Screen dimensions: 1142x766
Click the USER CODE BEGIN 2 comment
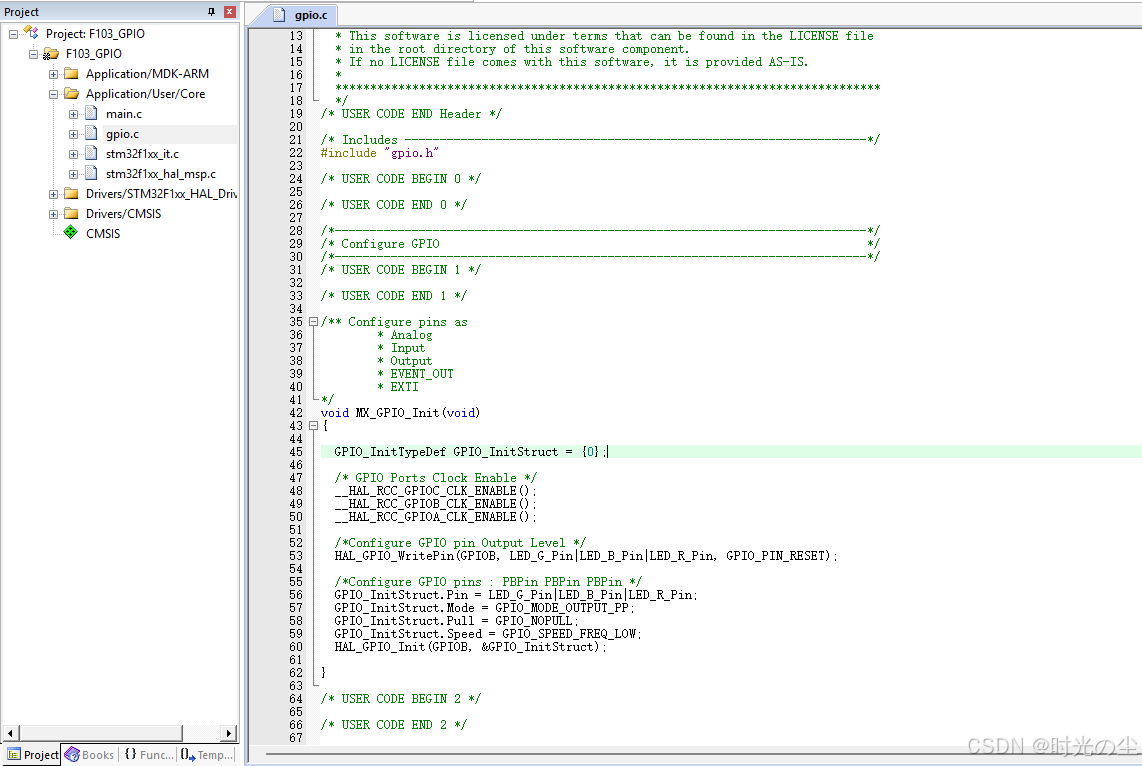(x=401, y=699)
